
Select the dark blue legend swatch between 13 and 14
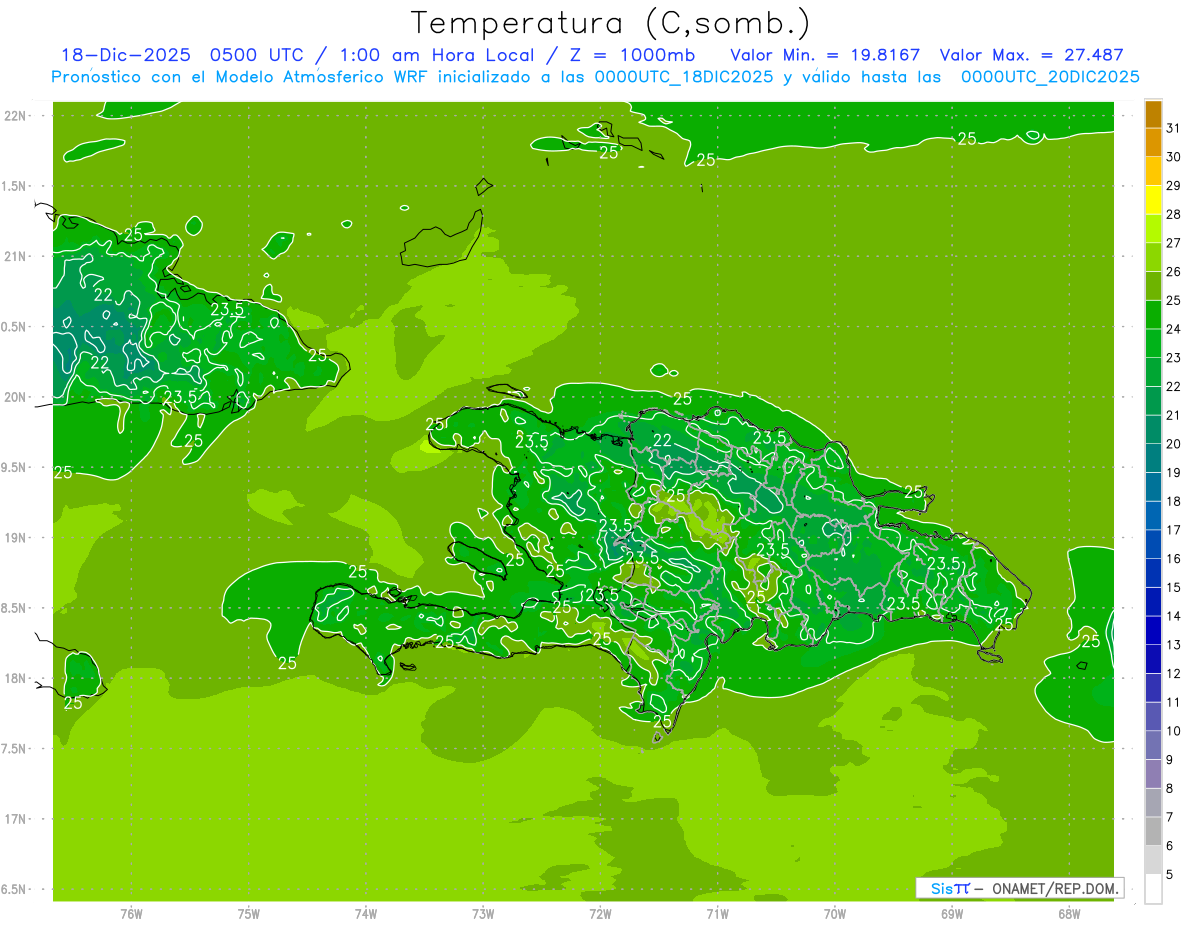pos(1153,631)
